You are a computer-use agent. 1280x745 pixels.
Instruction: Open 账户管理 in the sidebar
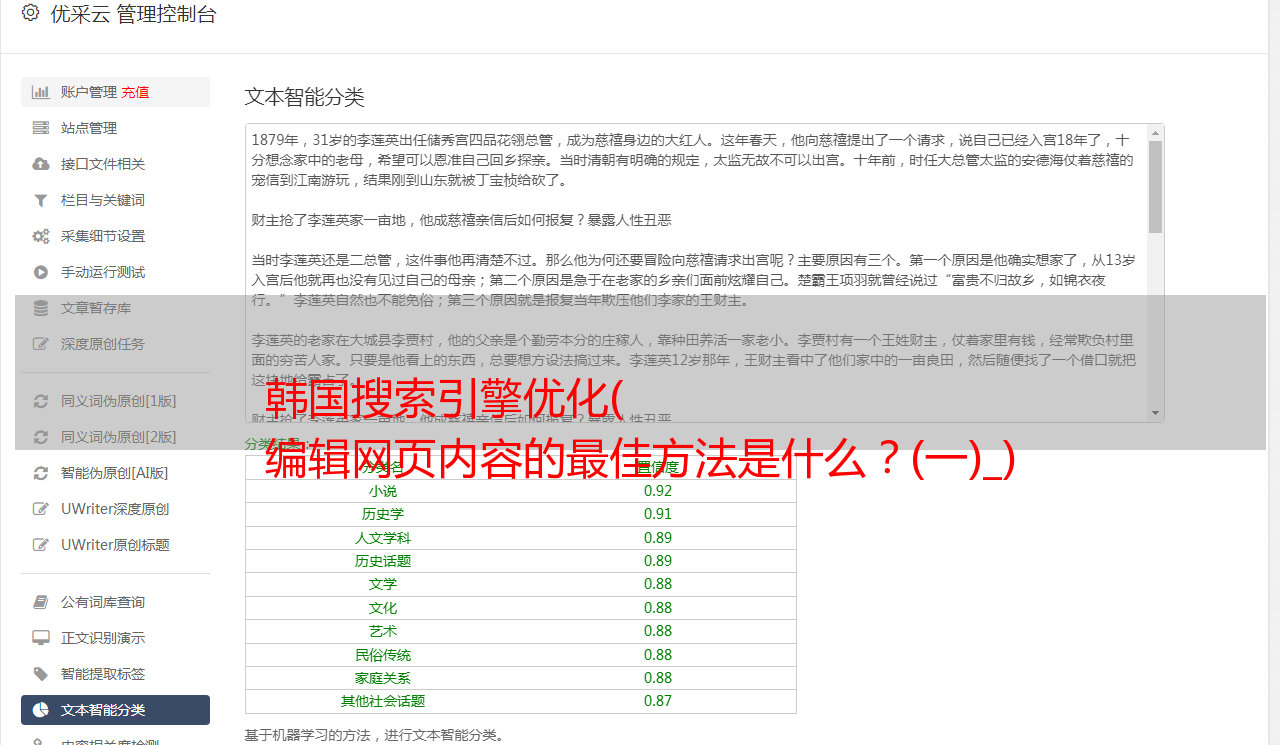(115, 92)
